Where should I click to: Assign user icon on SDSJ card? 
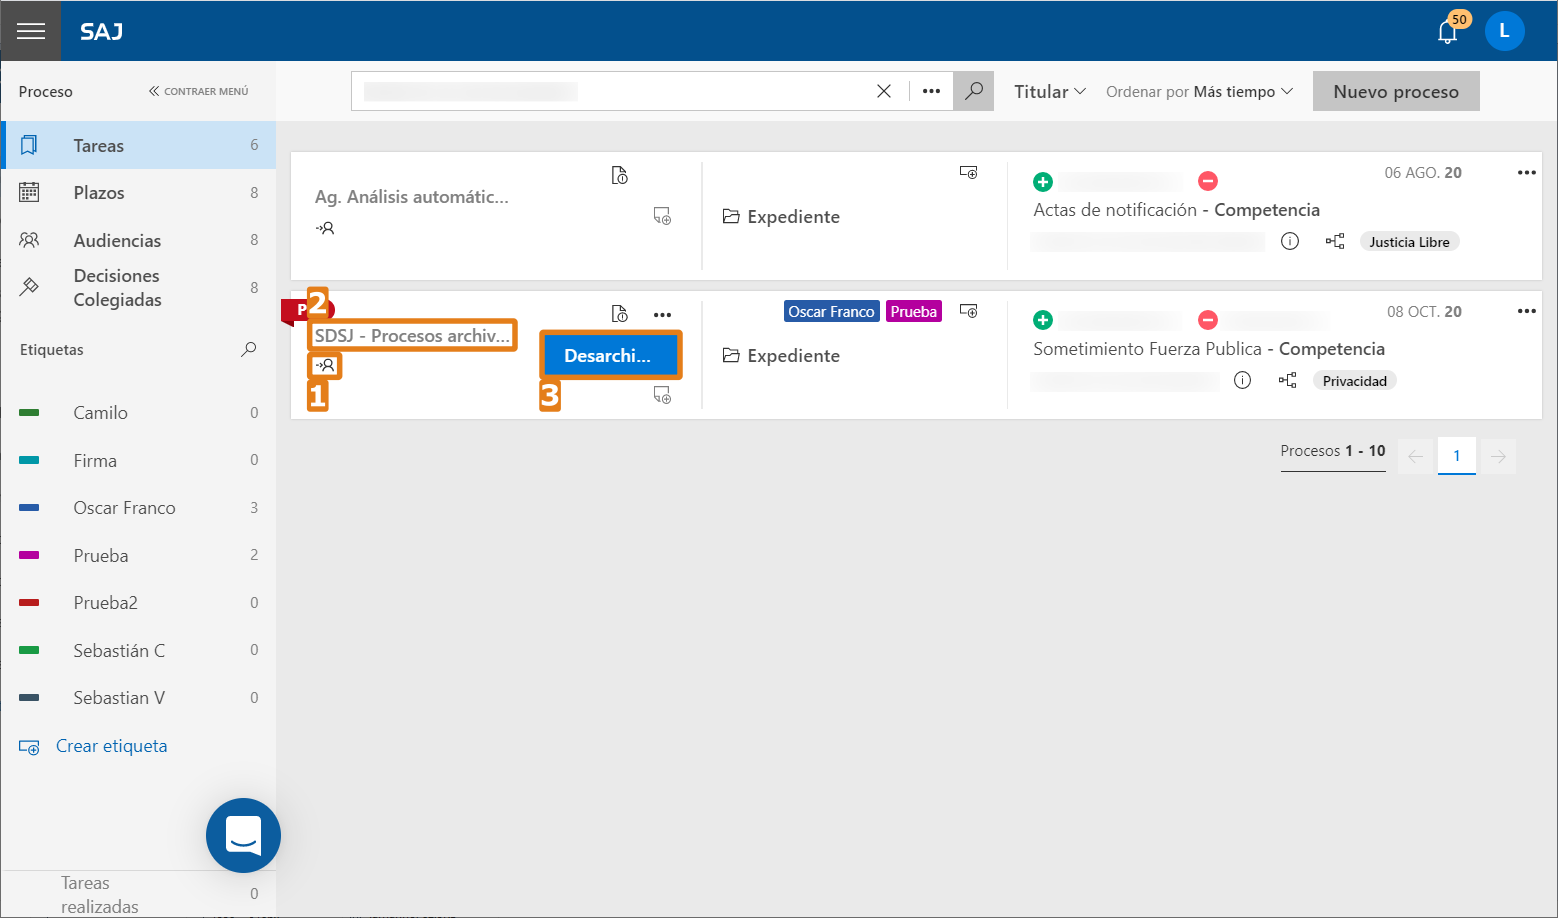[x=325, y=366]
